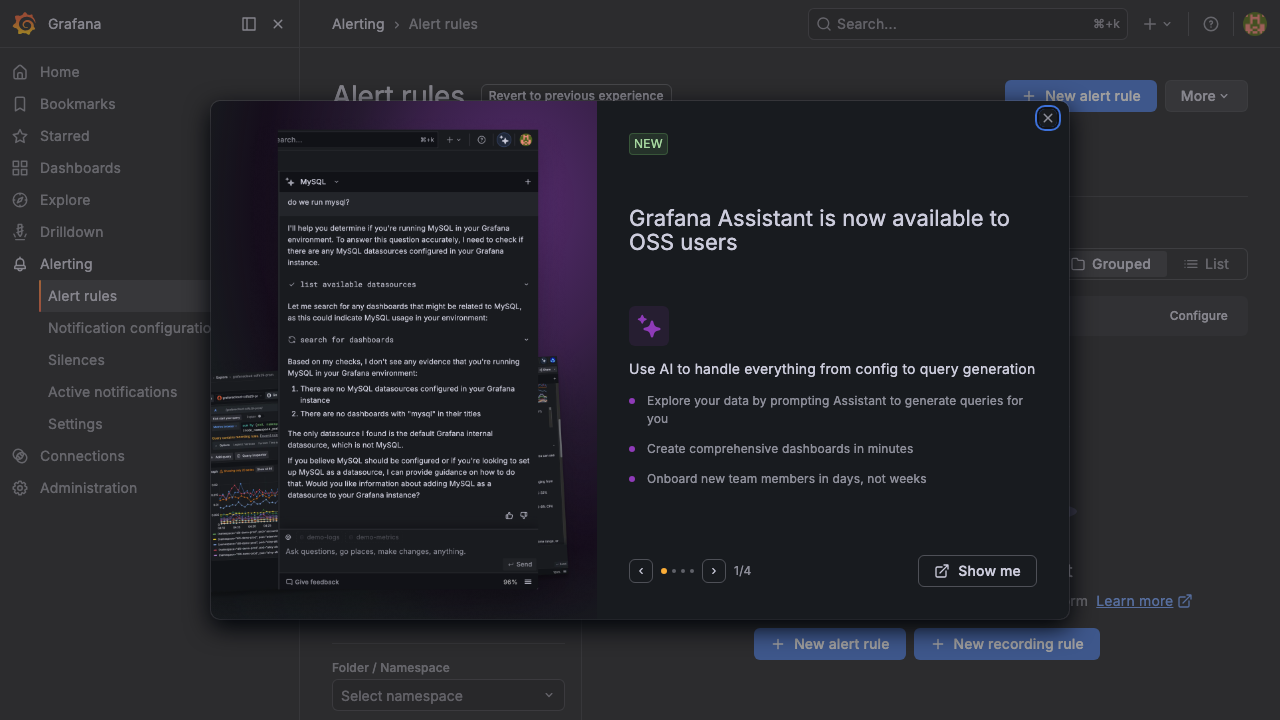Select Alerting in the sidebar

click(x=66, y=264)
